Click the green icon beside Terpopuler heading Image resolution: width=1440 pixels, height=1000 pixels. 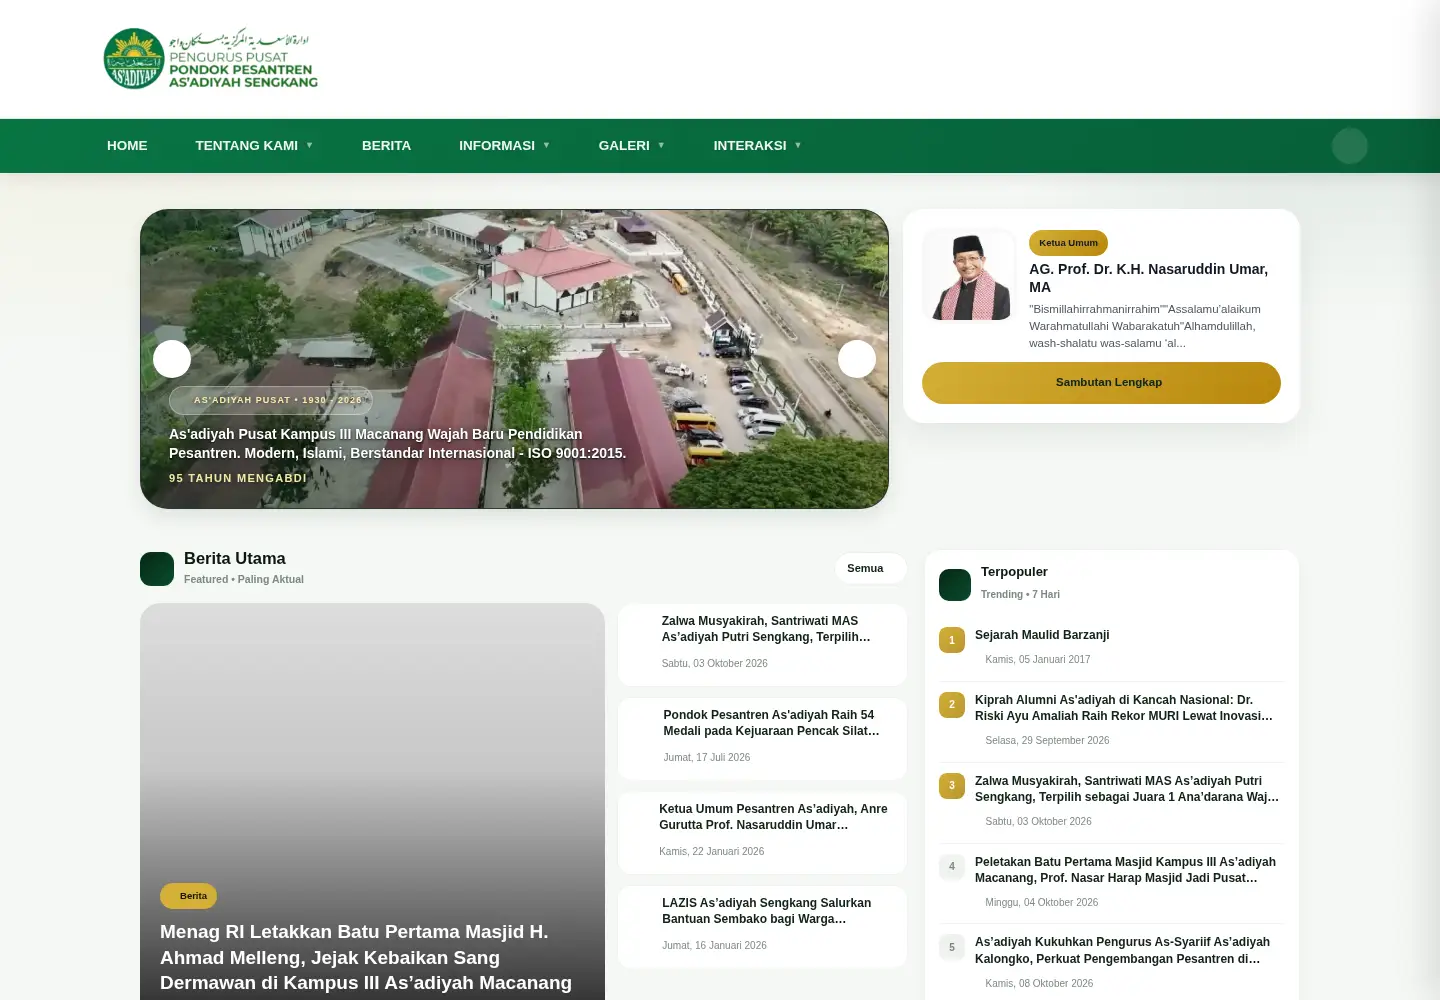coord(955,585)
